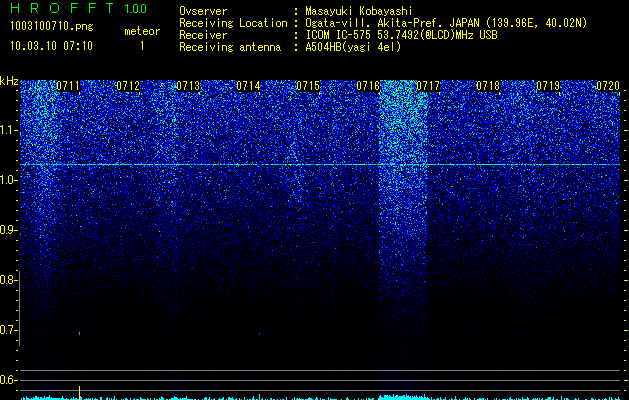This screenshot has height=400, width=629.
Task: Click the 0717 time marker
Action: (428, 86)
